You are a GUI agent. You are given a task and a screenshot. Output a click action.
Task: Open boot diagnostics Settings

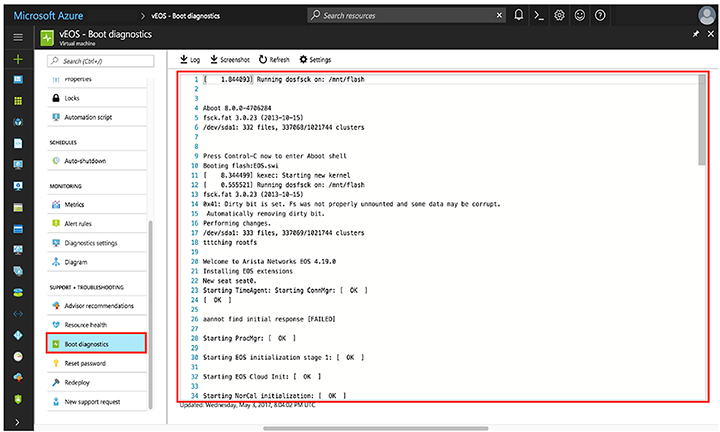click(x=315, y=60)
